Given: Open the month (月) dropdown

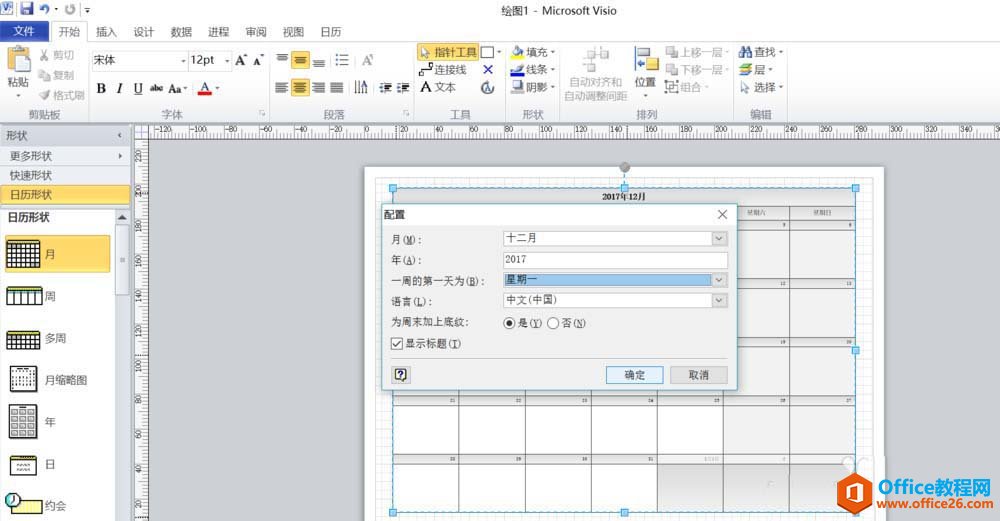Looking at the screenshot, I should pos(719,239).
